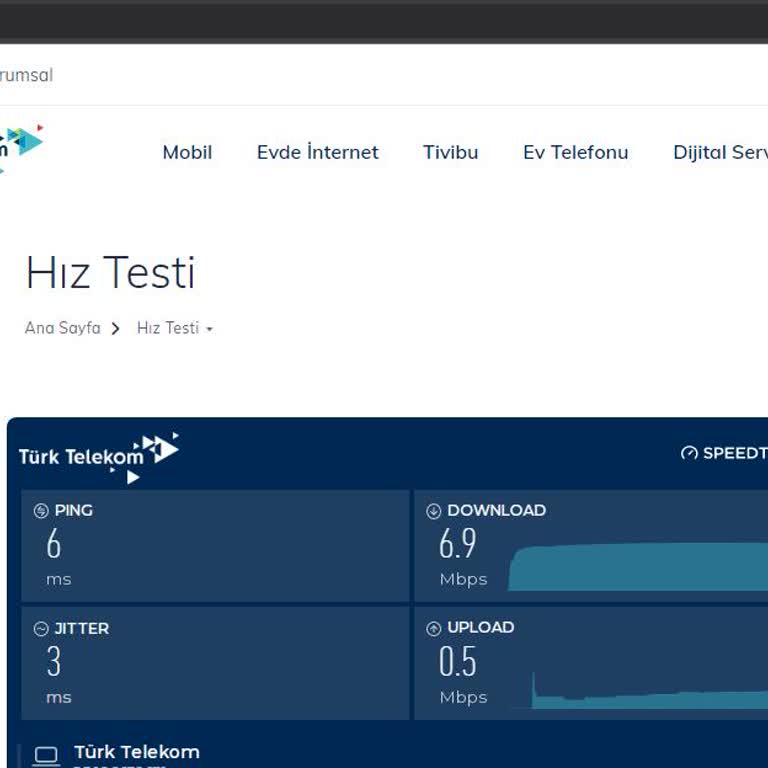Click the PING icon in the results panel
The height and width of the screenshot is (768, 768).
click(x=41, y=511)
